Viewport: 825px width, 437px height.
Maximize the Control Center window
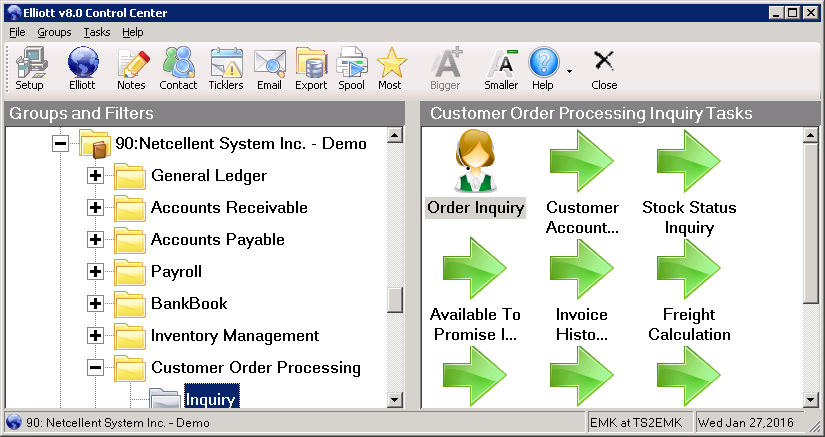[x=792, y=13]
